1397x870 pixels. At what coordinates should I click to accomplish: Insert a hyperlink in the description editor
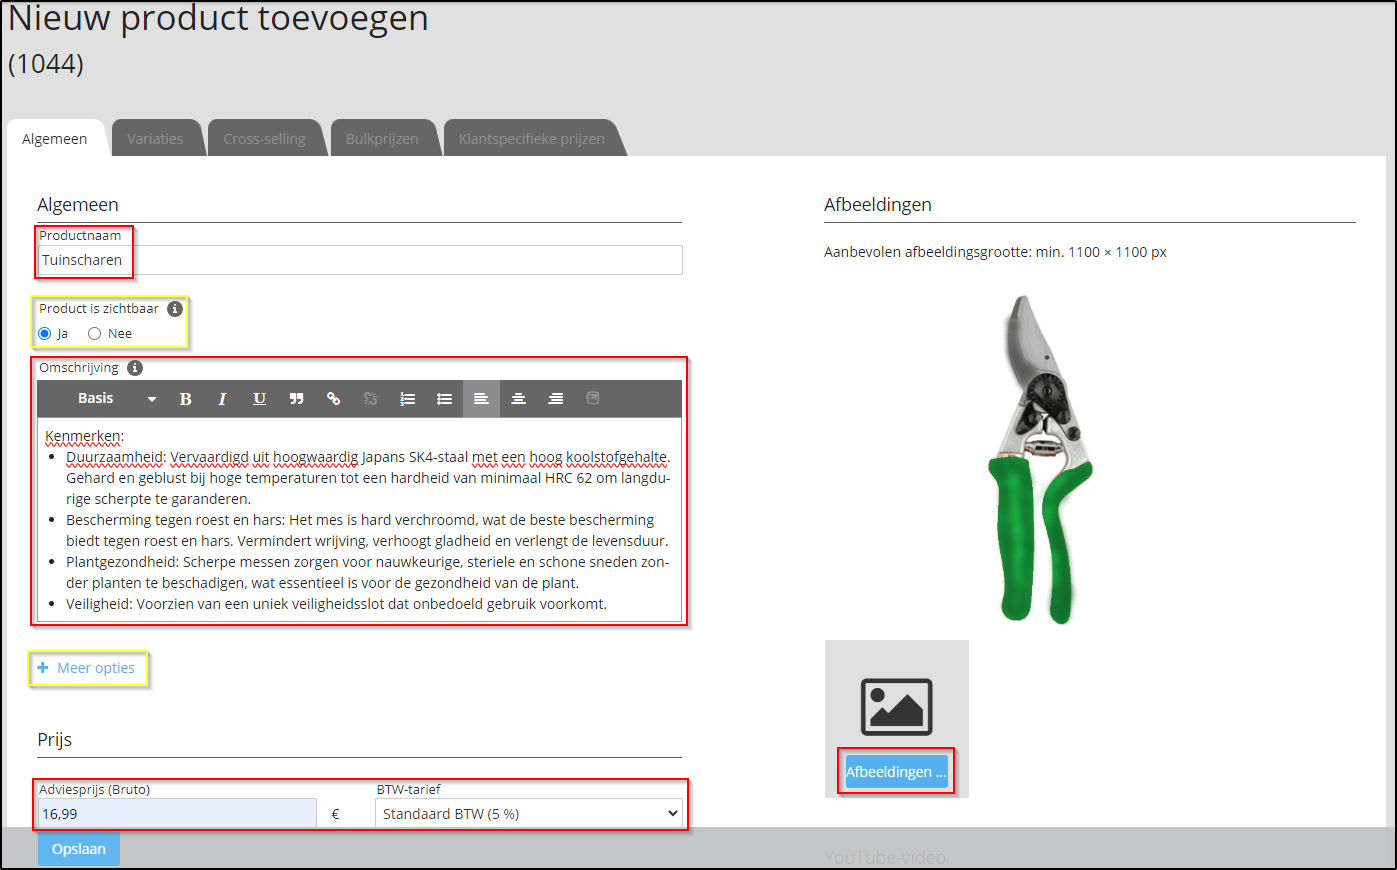333,398
